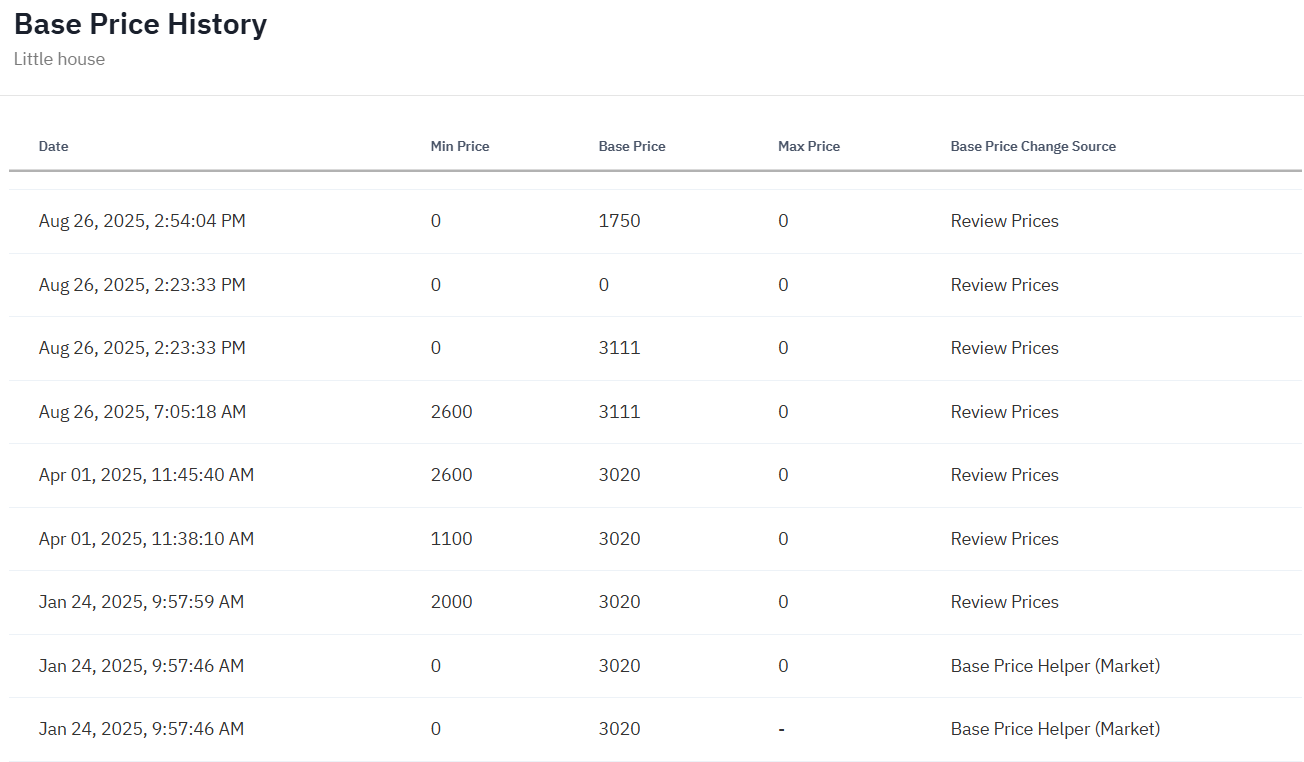Click the dash in the Max Price column
The width and height of the screenshot is (1304, 762).
[781, 729]
